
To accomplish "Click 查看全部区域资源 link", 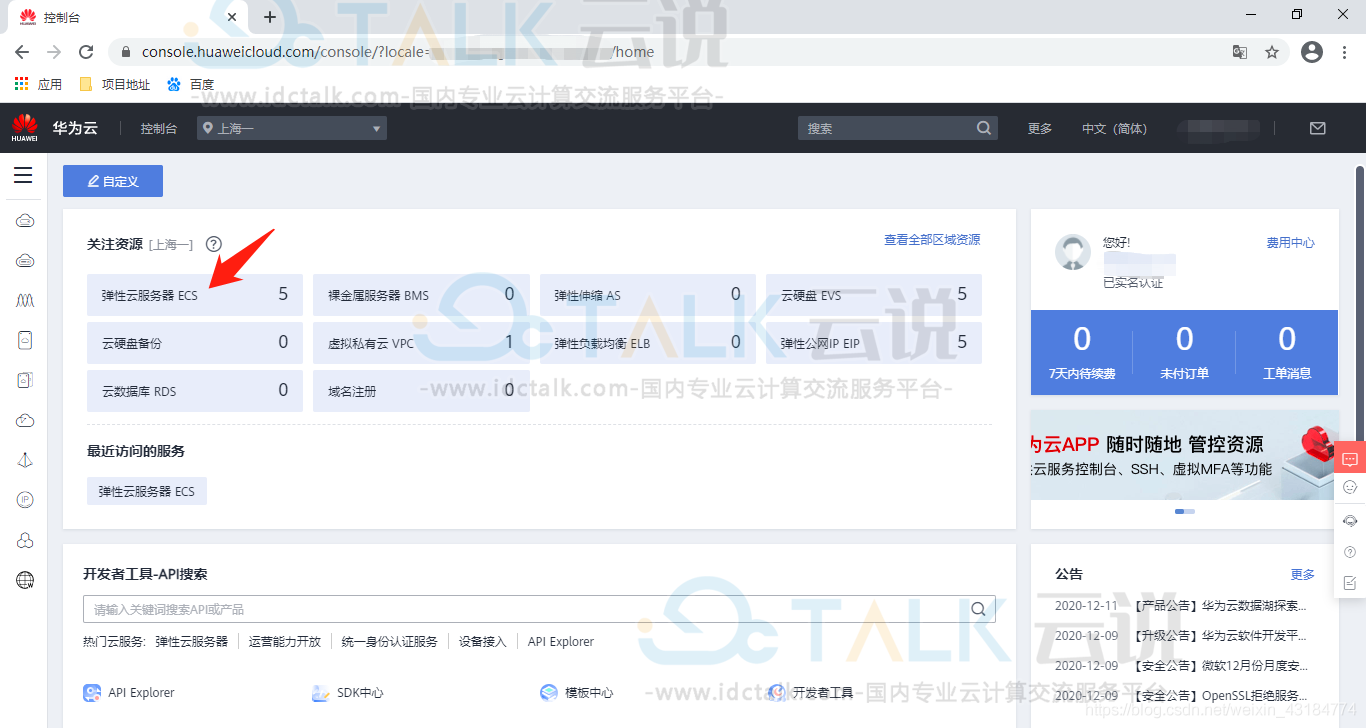I will pyautogui.click(x=932, y=240).
